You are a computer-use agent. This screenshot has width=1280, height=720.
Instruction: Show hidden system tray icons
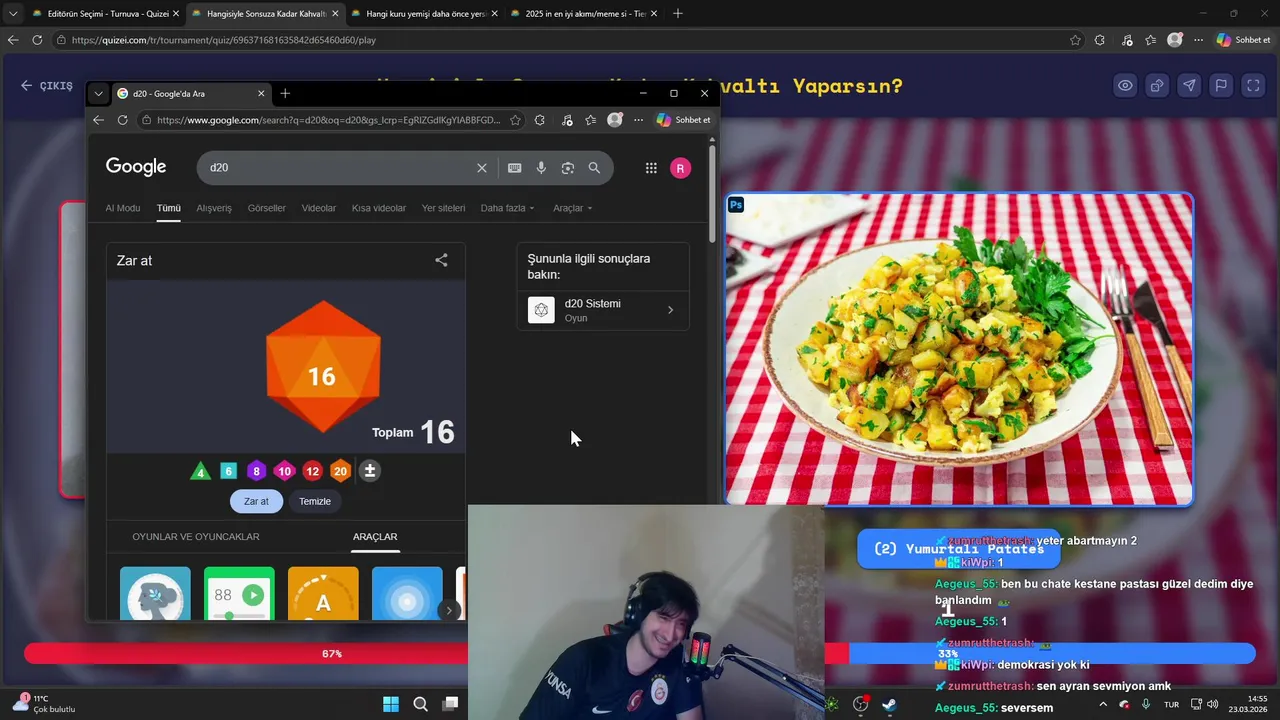[x=1103, y=704]
